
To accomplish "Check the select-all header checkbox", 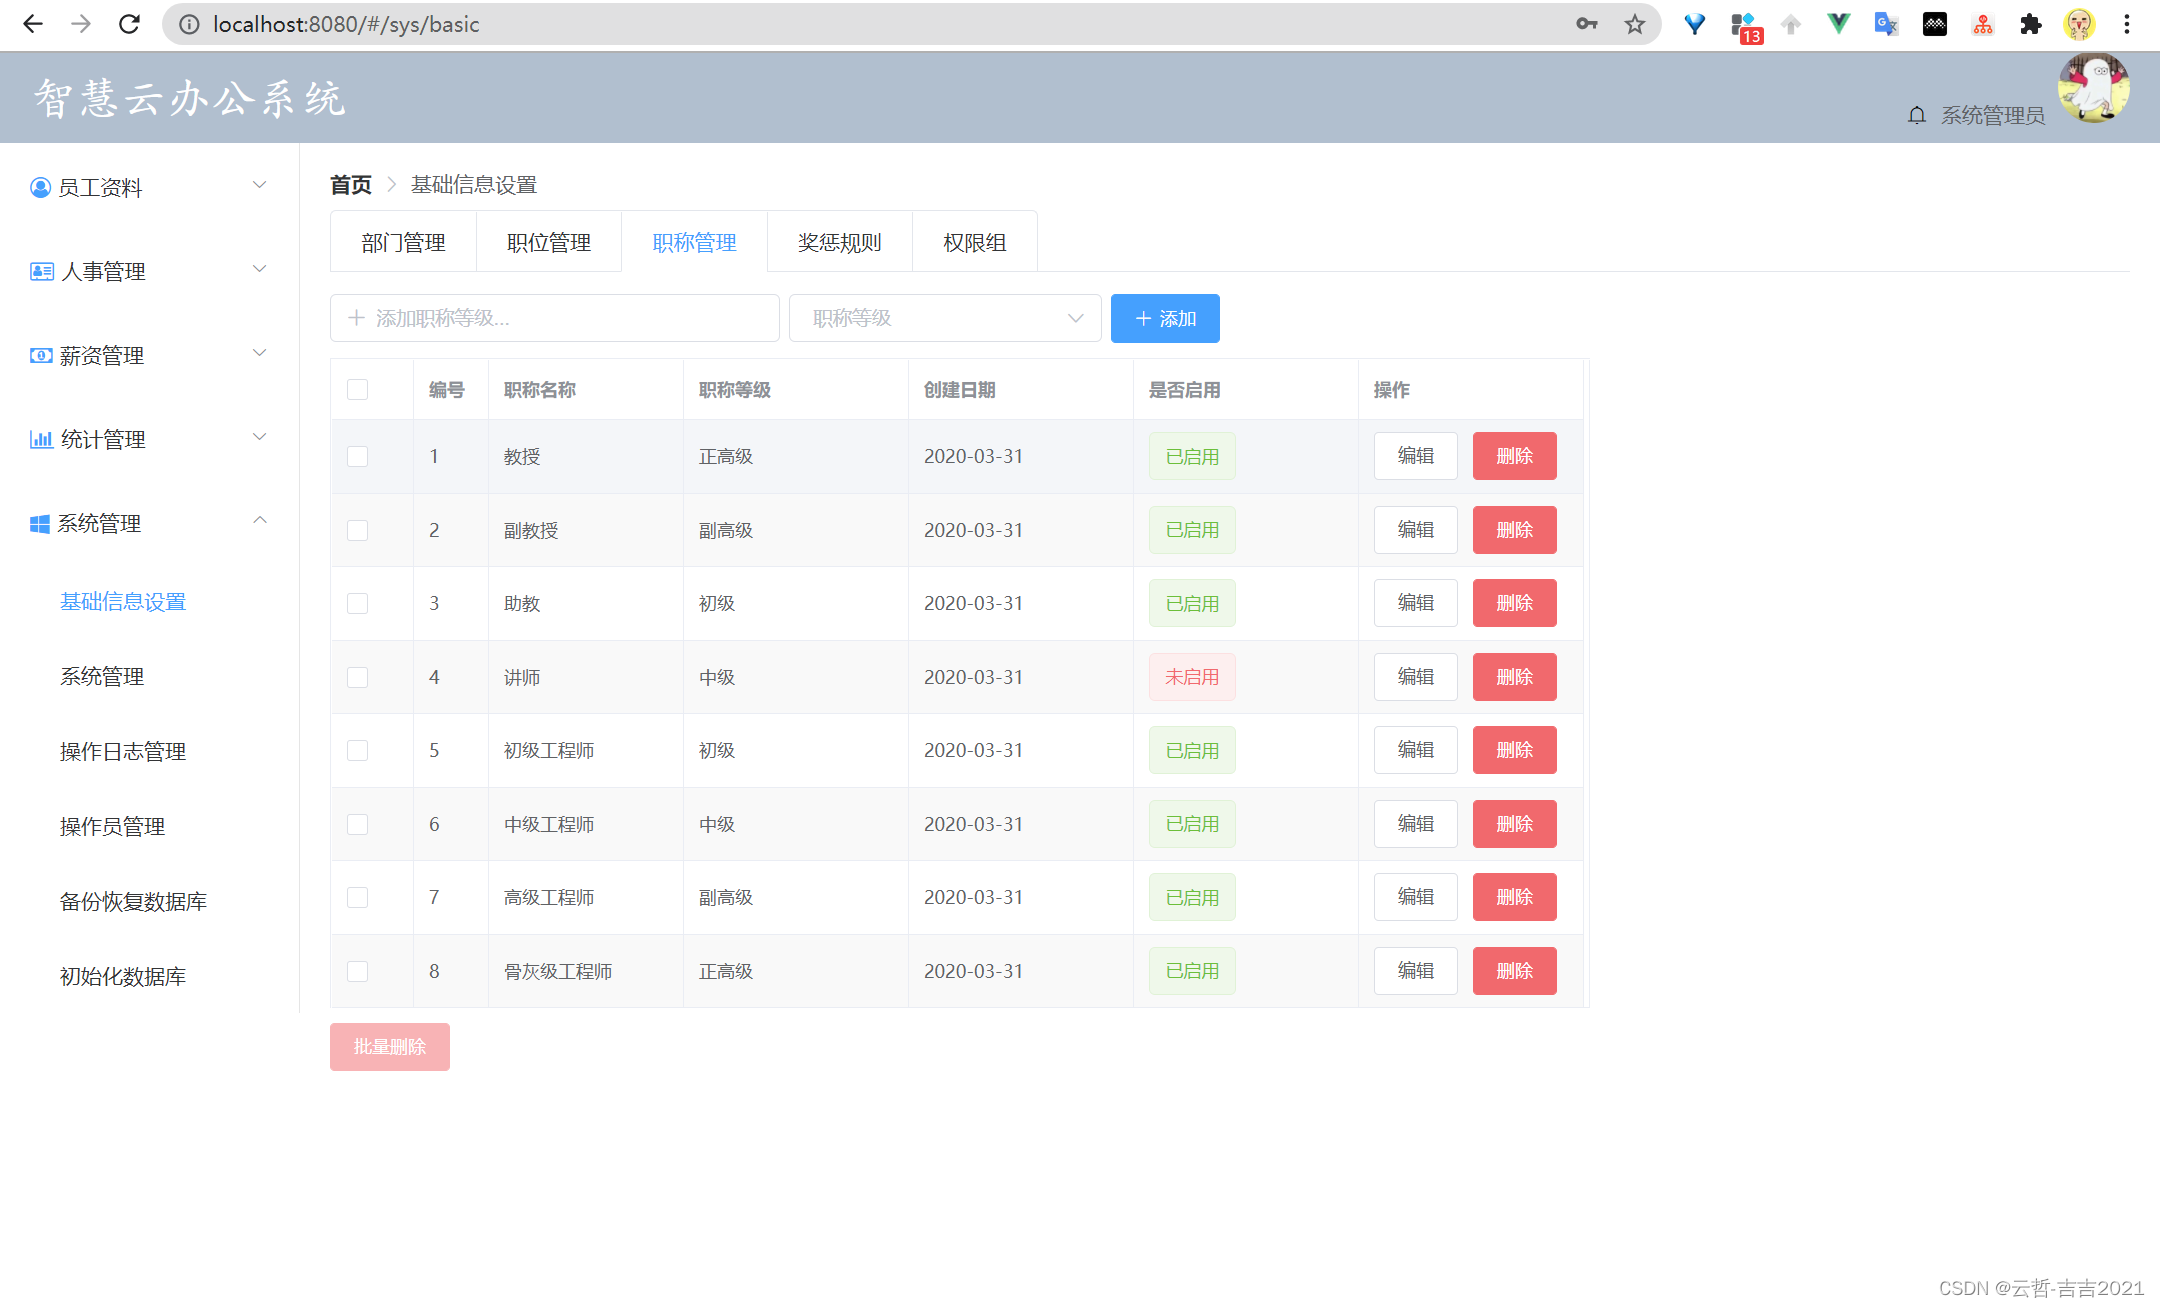I will click(357, 390).
